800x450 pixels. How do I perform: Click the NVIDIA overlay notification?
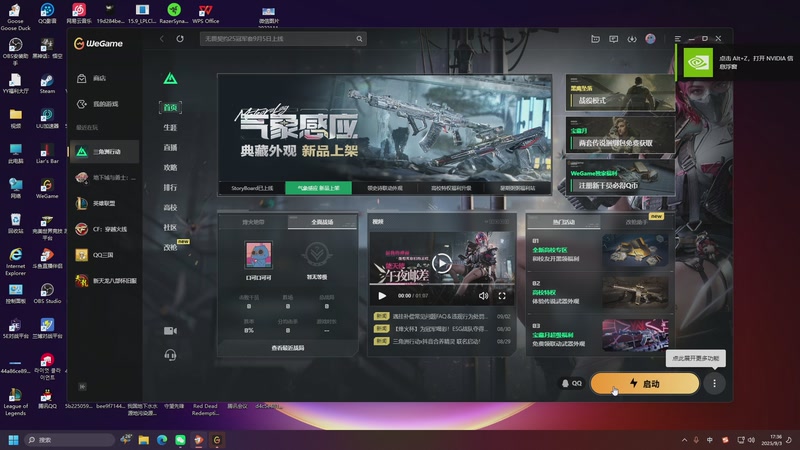(x=738, y=62)
